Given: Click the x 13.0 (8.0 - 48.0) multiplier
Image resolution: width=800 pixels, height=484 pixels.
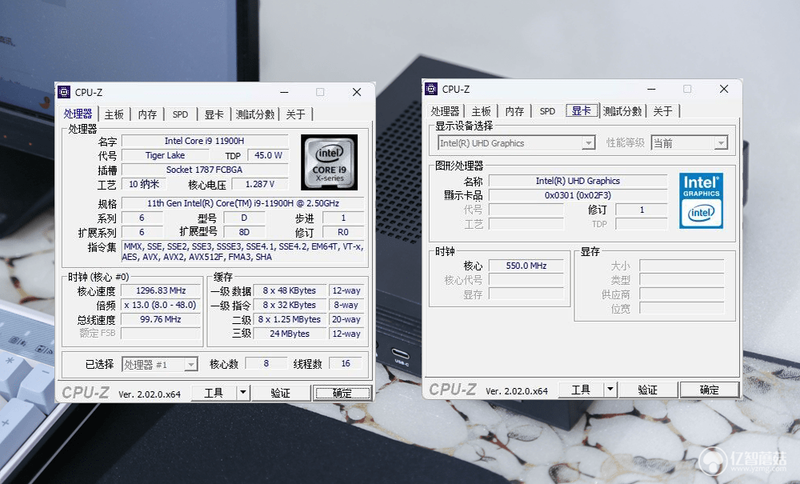Looking at the screenshot, I should [161, 305].
